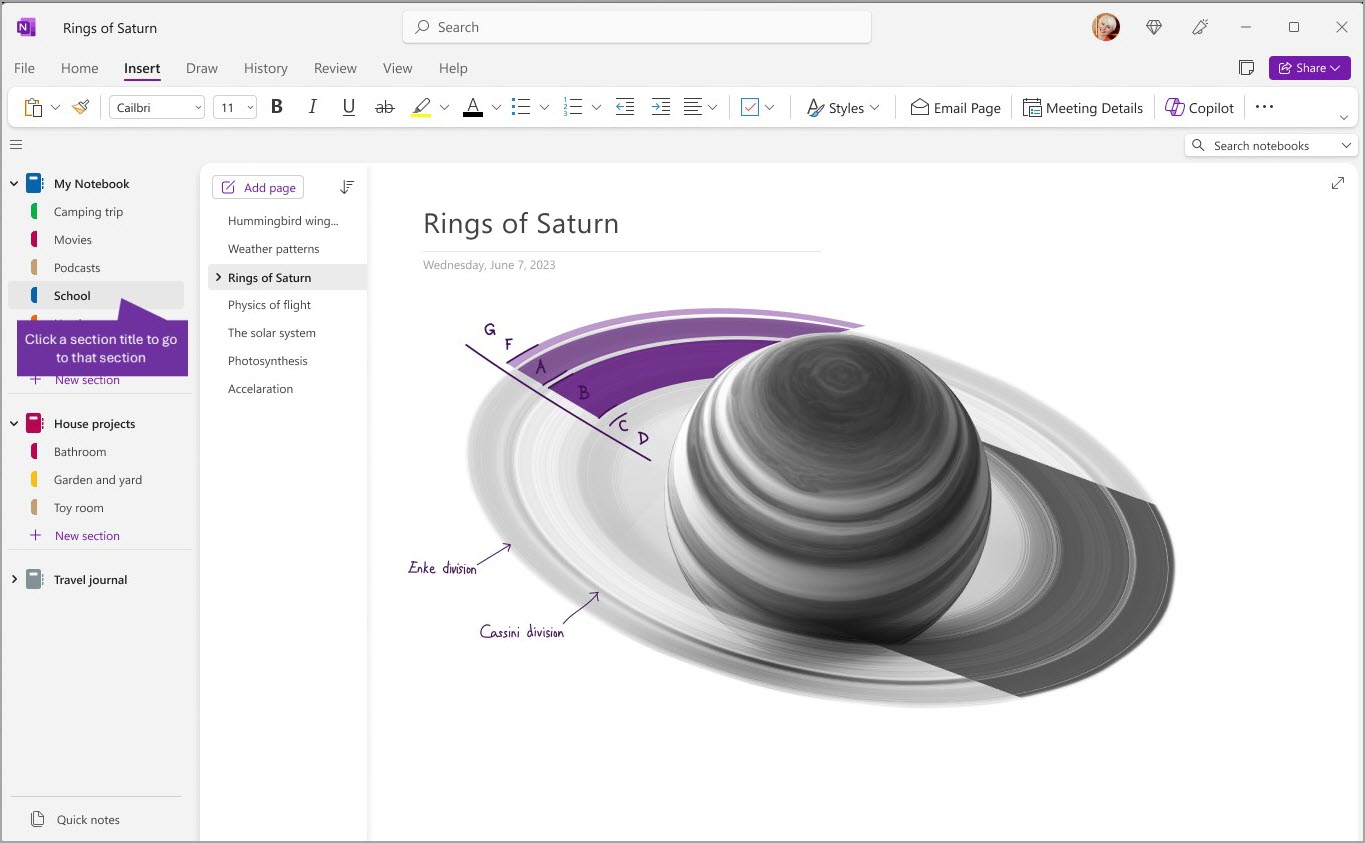Click the Add page button
The width and height of the screenshot is (1365, 843).
[257, 187]
